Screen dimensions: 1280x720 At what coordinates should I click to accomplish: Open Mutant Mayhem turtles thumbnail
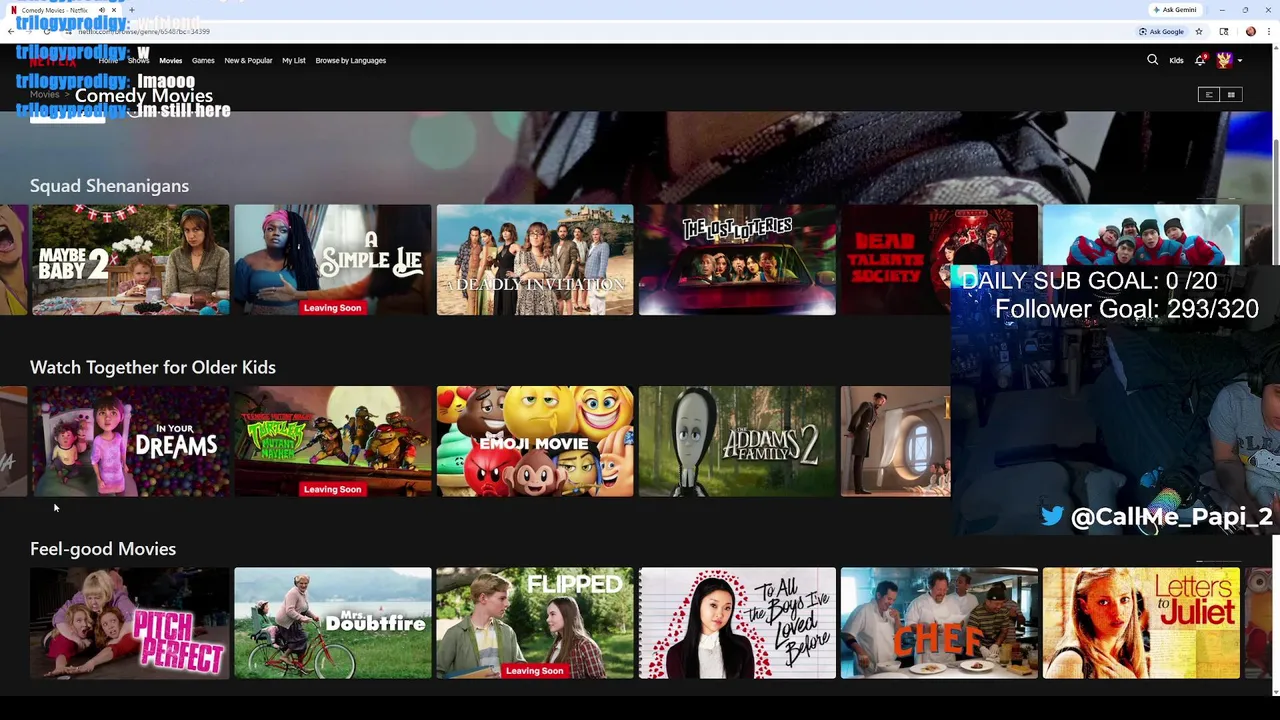pos(333,441)
